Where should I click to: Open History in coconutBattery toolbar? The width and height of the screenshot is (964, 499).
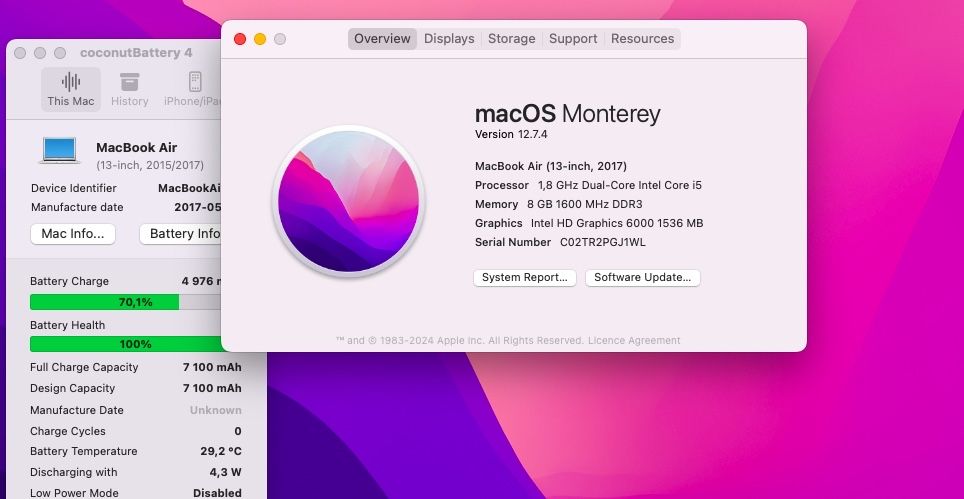pos(130,90)
